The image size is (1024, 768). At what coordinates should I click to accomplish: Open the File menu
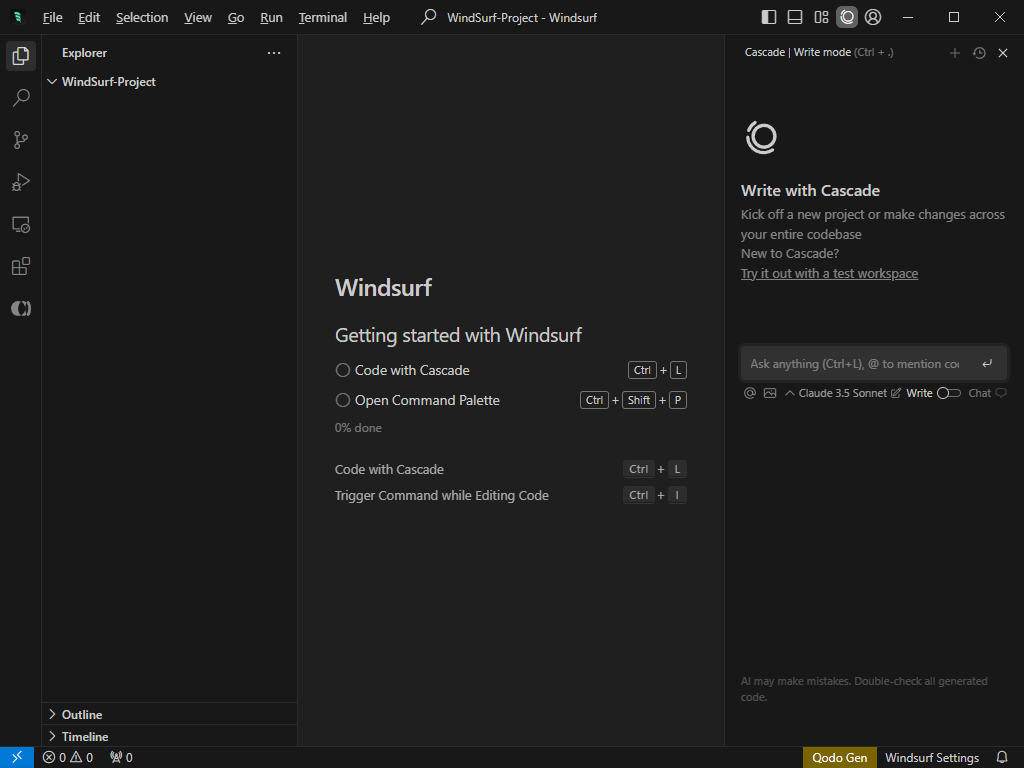coord(52,18)
